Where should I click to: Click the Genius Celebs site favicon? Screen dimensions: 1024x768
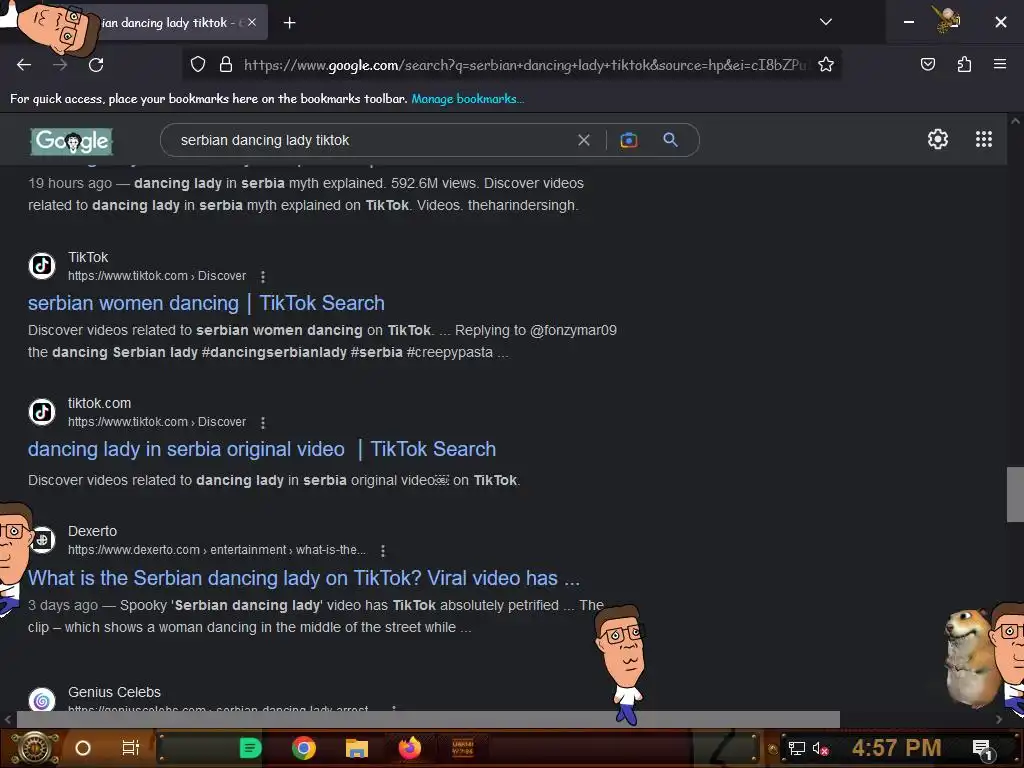(42, 700)
